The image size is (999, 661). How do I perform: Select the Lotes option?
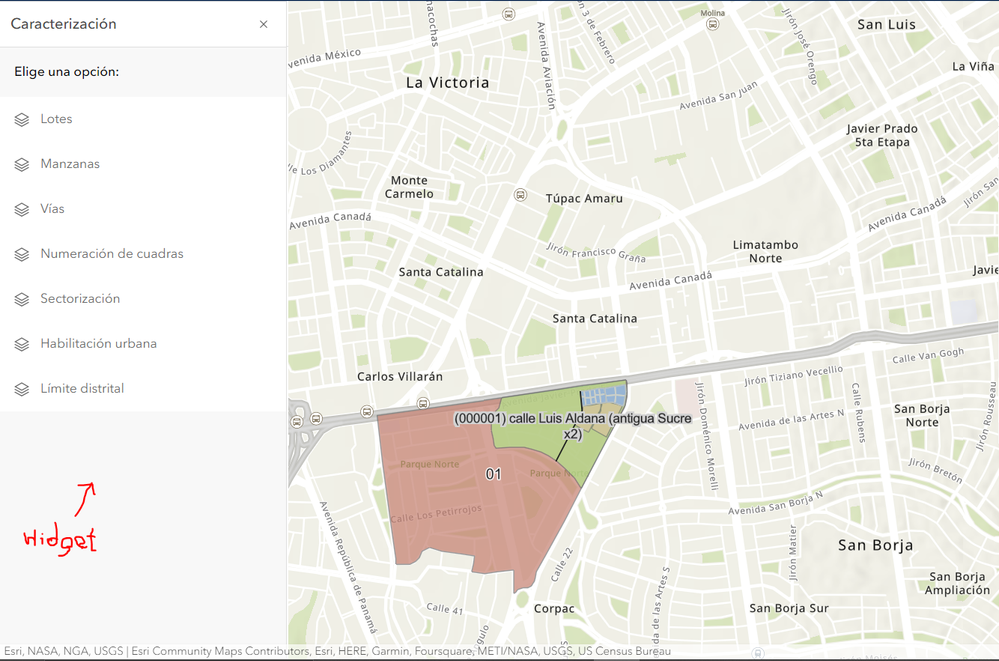pyautogui.click(x=143, y=119)
